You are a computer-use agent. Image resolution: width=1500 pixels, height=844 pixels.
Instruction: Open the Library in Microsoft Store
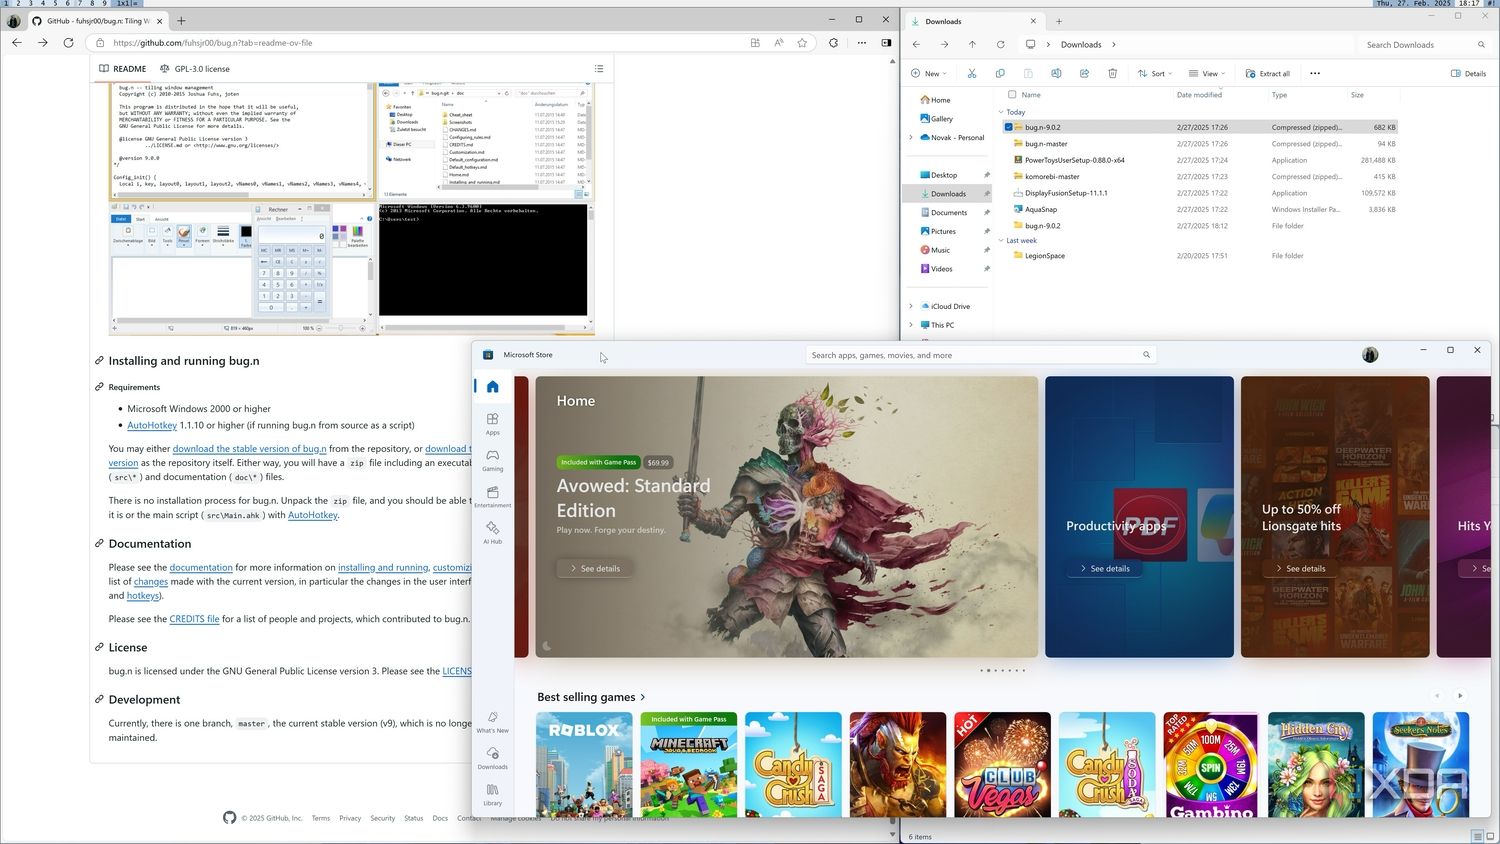coord(493,794)
